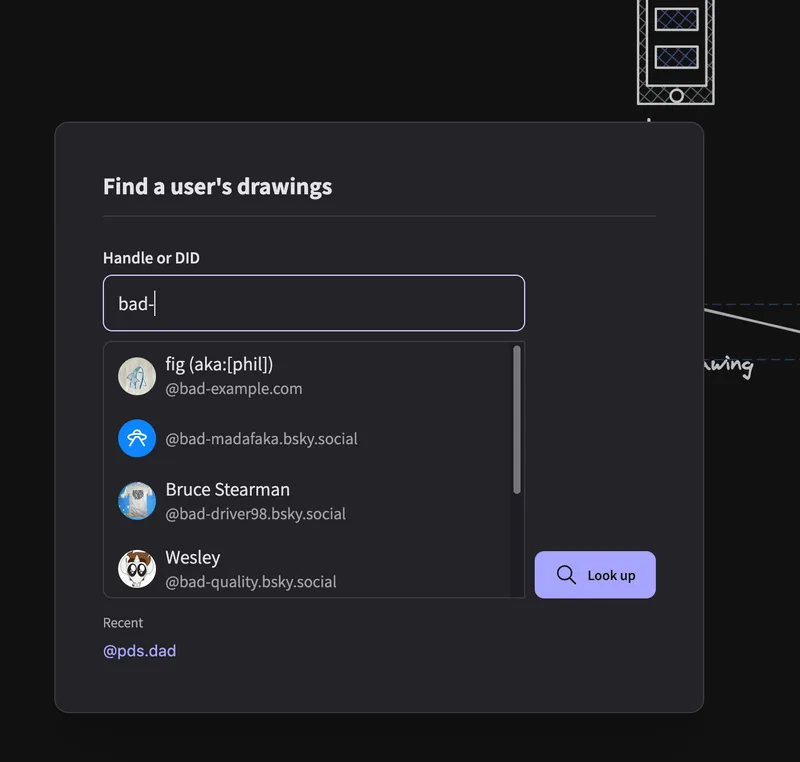
Task: Click Wesley's avatar image
Action: (x=137, y=569)
